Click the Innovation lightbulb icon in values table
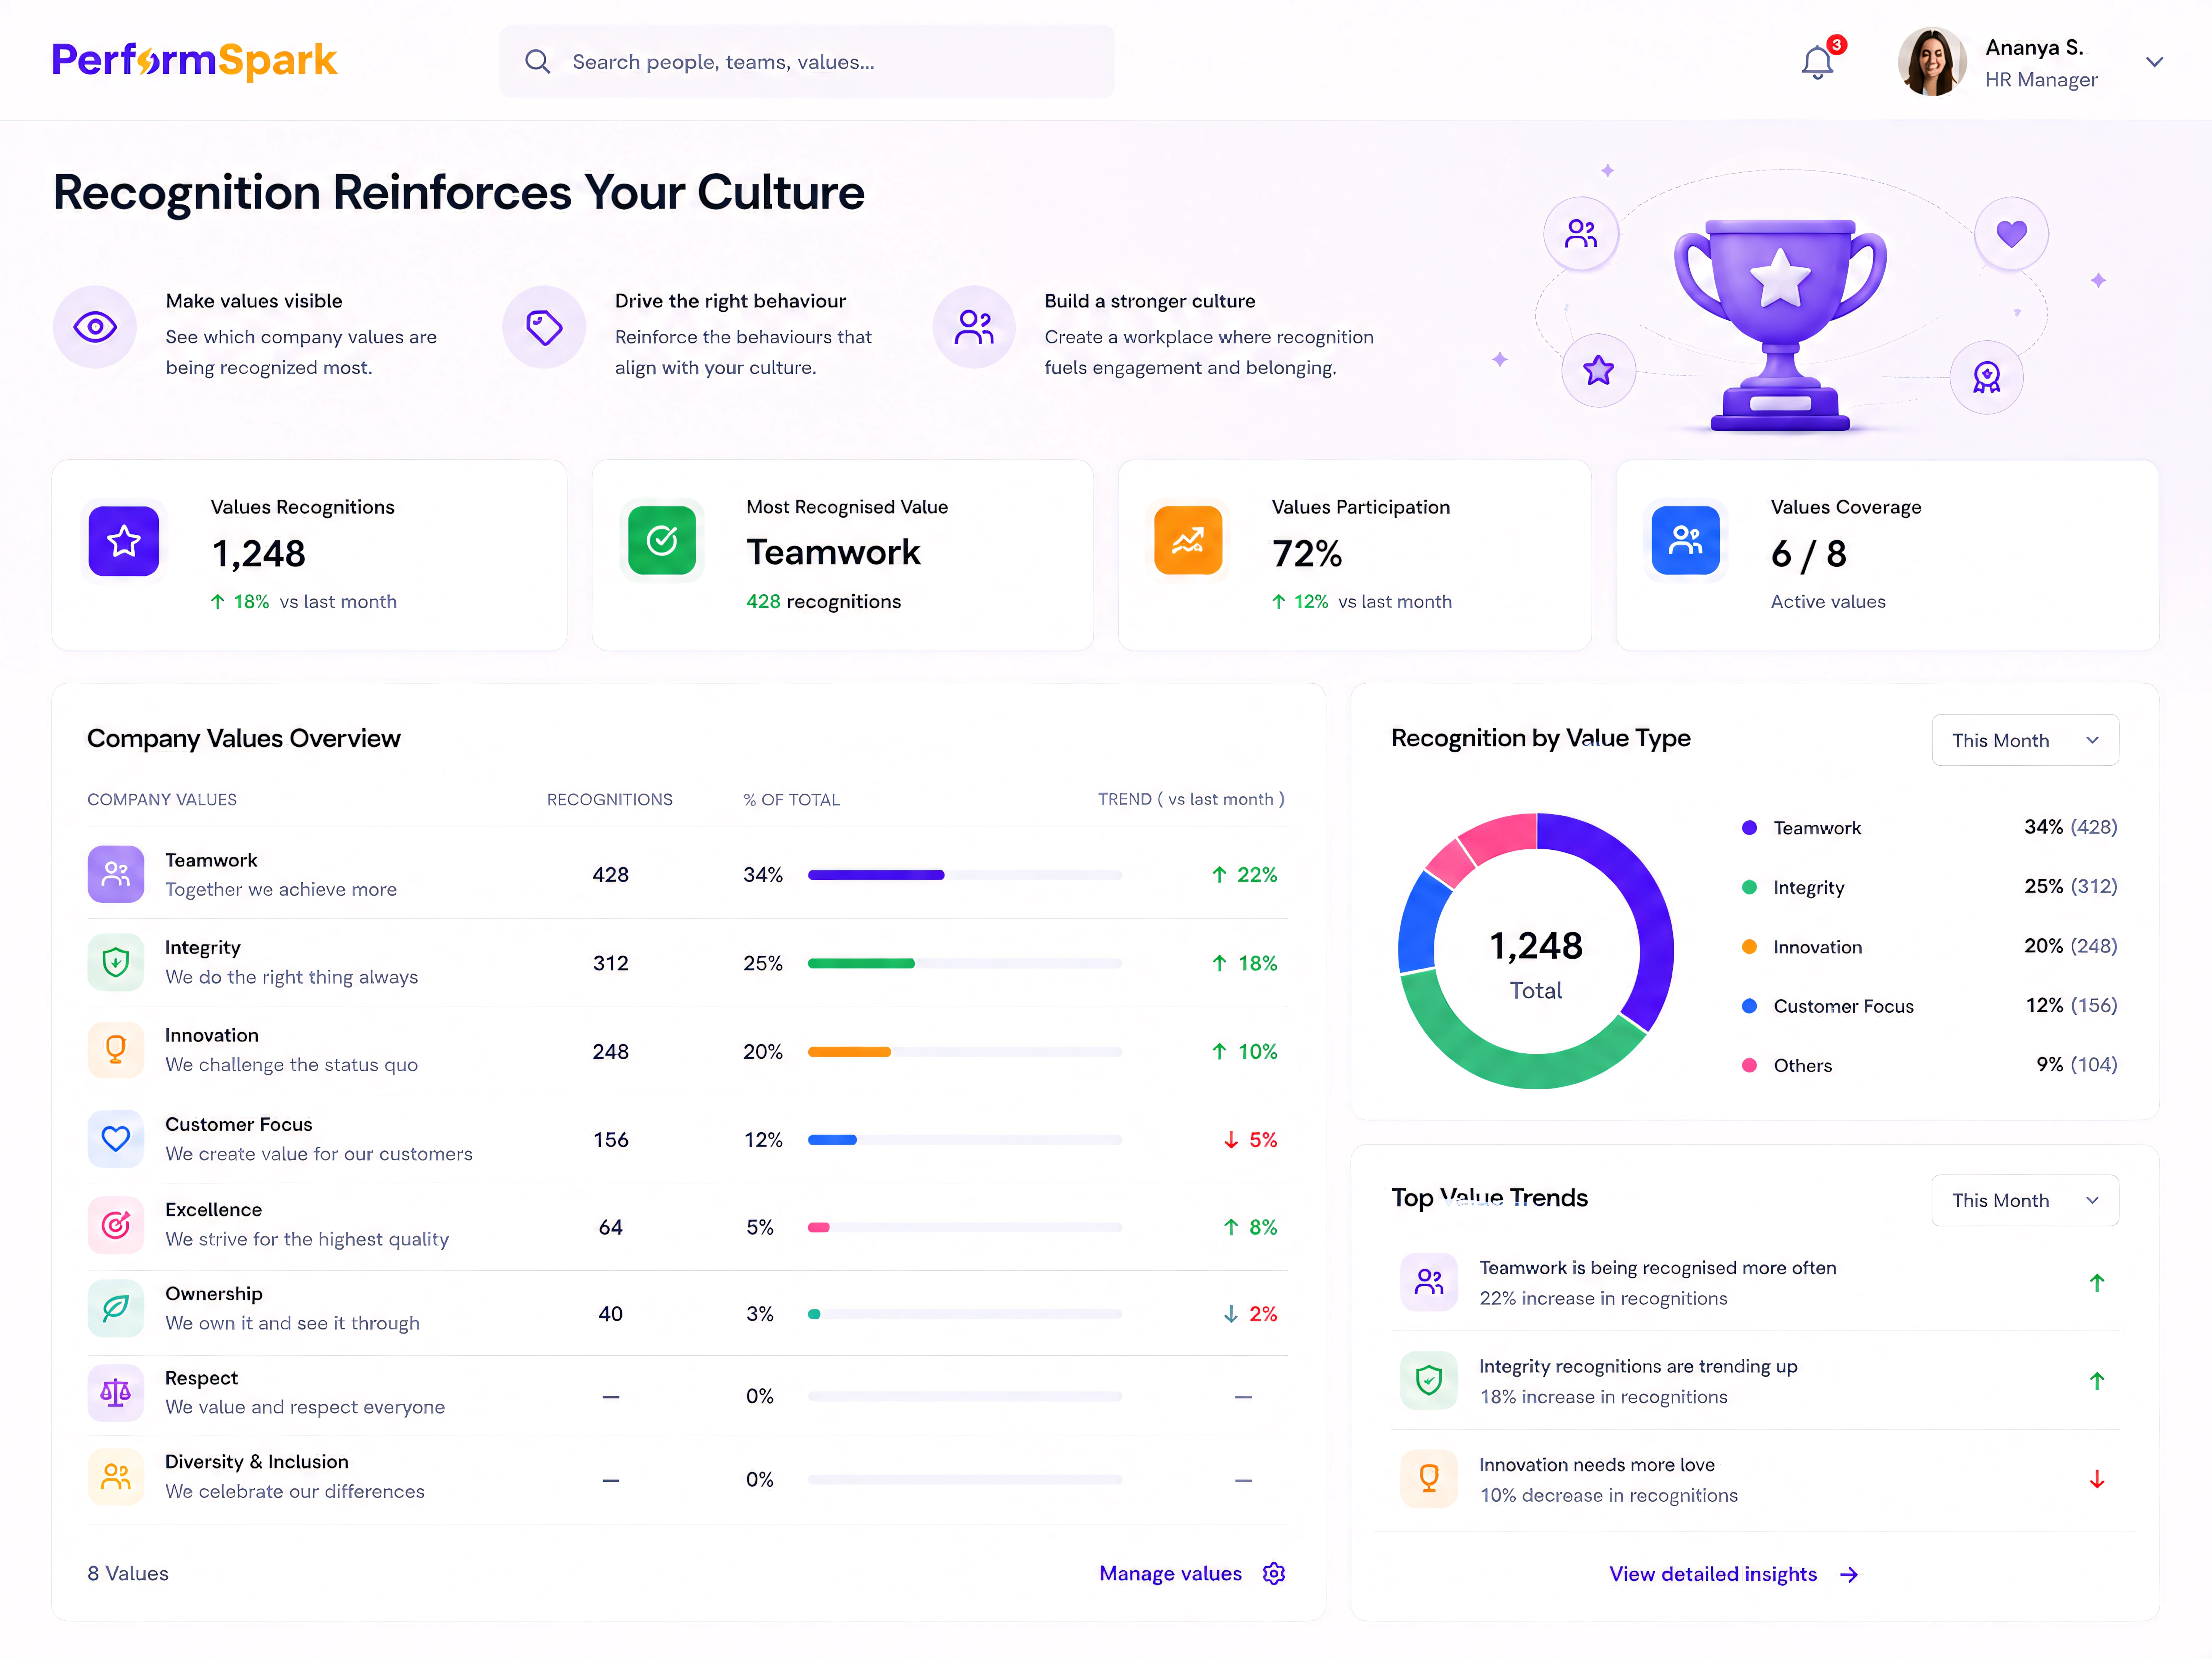Image resolution: width=2212 pixels, height=1659 pixels. point(116,1050)
